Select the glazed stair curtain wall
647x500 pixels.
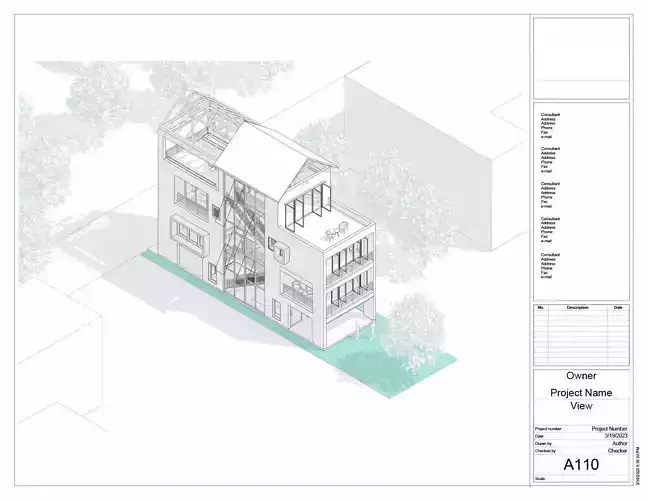[244, 243]
